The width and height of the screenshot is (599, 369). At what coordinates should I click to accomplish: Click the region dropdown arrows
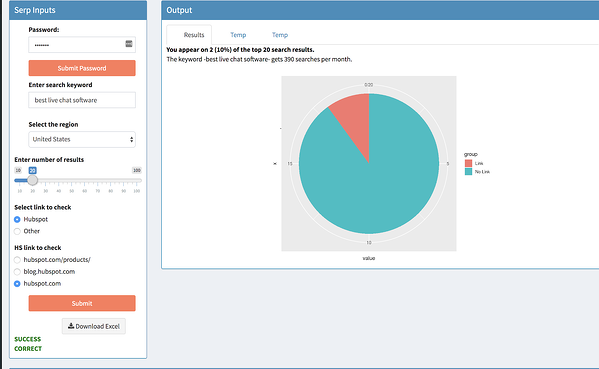(x=131, y=139)
